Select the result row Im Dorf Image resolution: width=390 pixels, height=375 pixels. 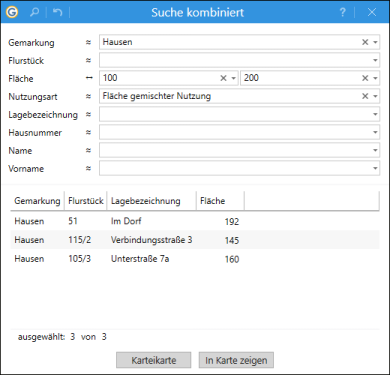195,221
